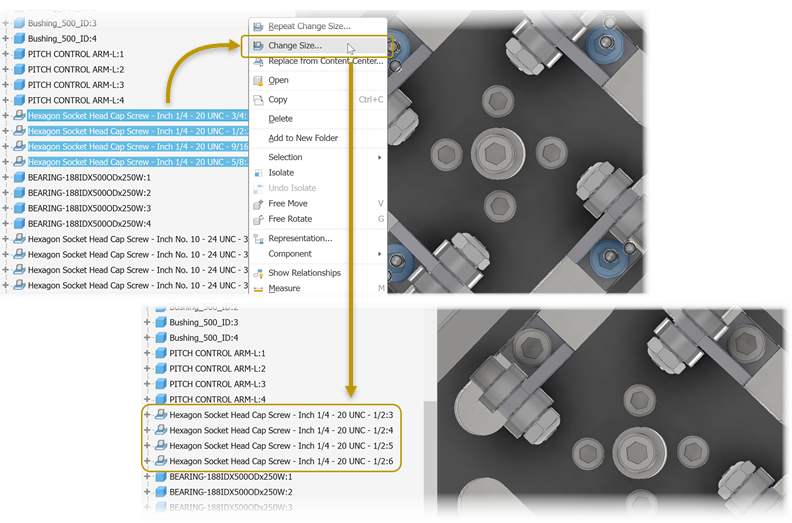Expand cap screw 1/2:4 node
Viewport: 792px width, 523px height.
pos(147,430)
